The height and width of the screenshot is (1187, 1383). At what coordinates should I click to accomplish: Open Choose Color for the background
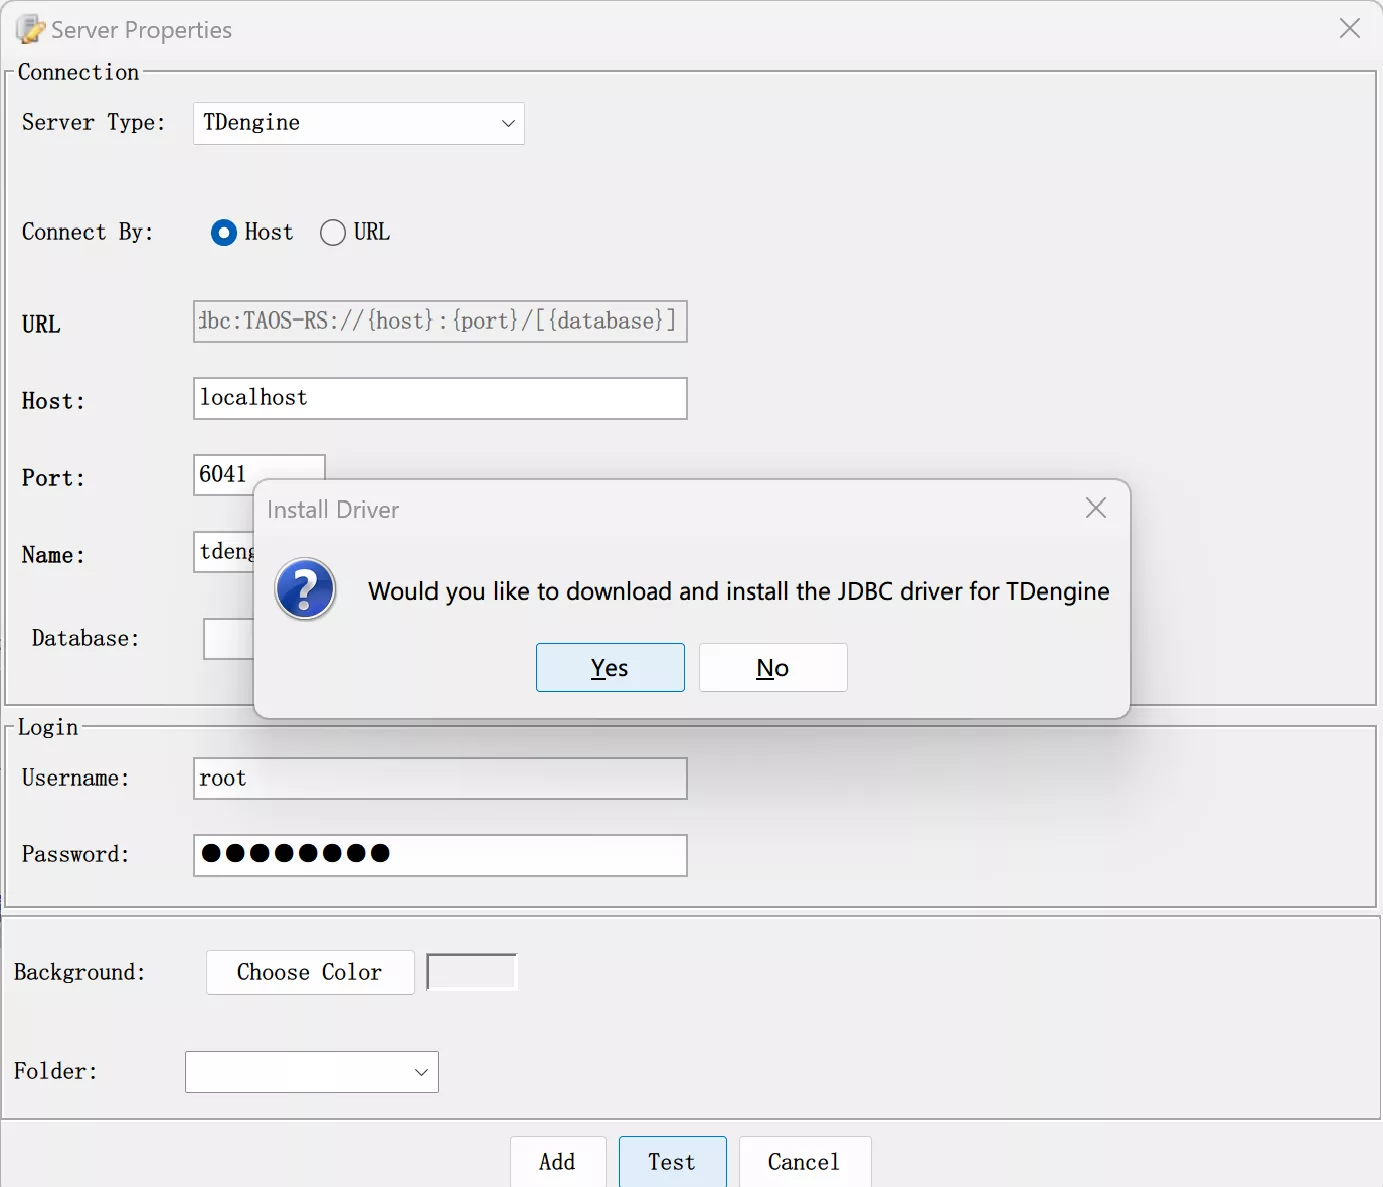point(310,971)
